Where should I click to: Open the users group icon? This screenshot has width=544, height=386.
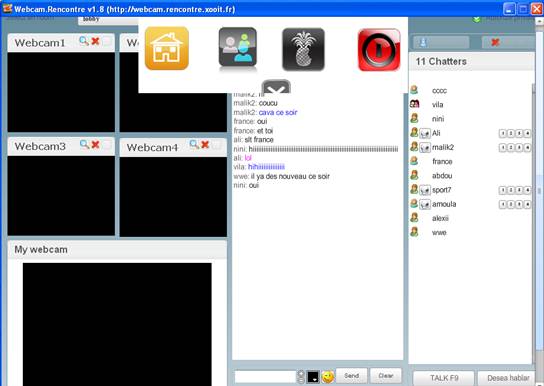238,47
